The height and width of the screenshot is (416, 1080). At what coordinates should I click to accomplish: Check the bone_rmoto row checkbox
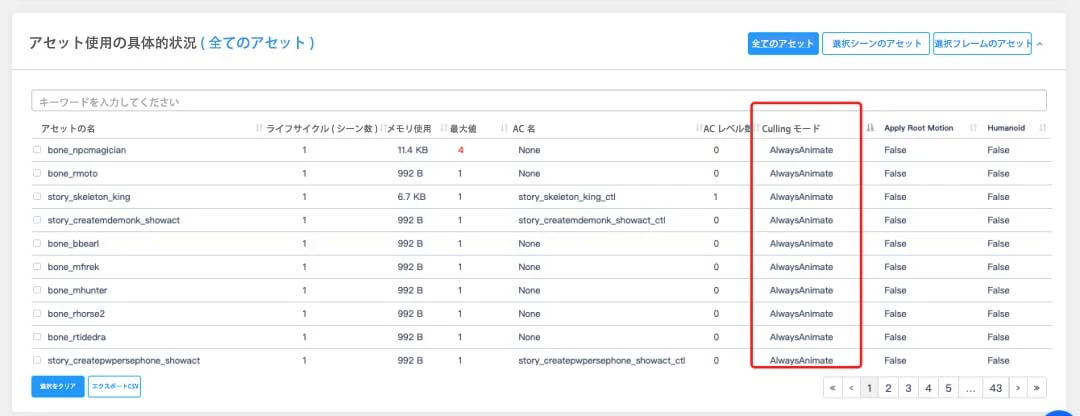pyautogui.click(x=37, y=174)
